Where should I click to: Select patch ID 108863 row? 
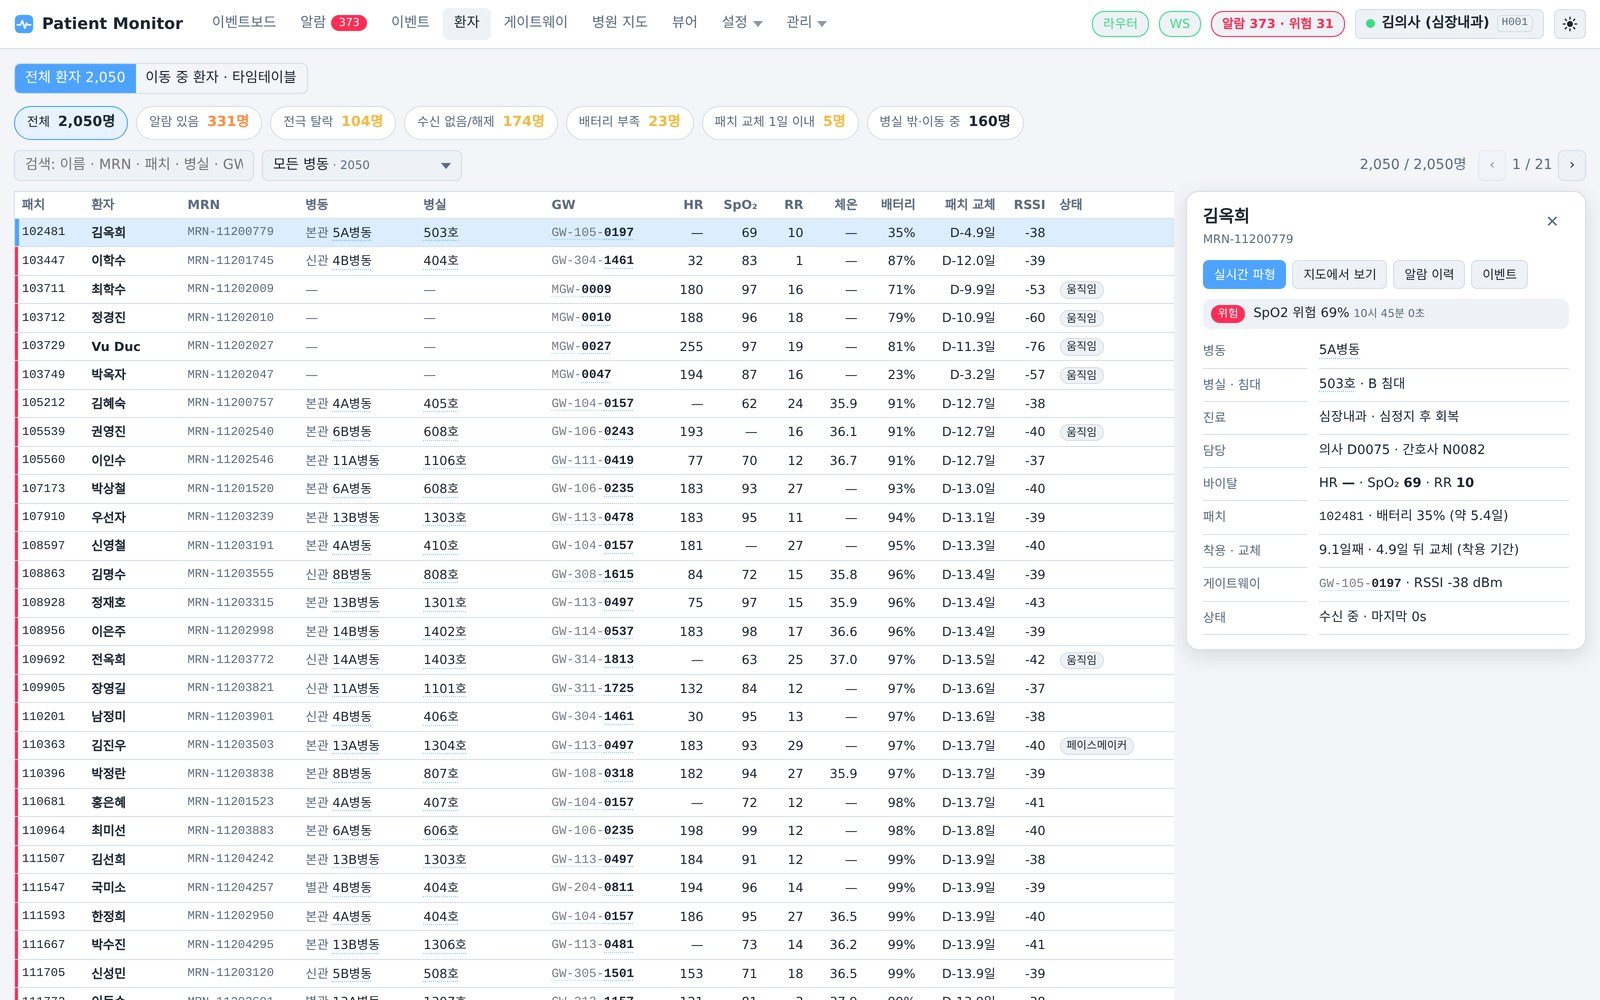595,574
